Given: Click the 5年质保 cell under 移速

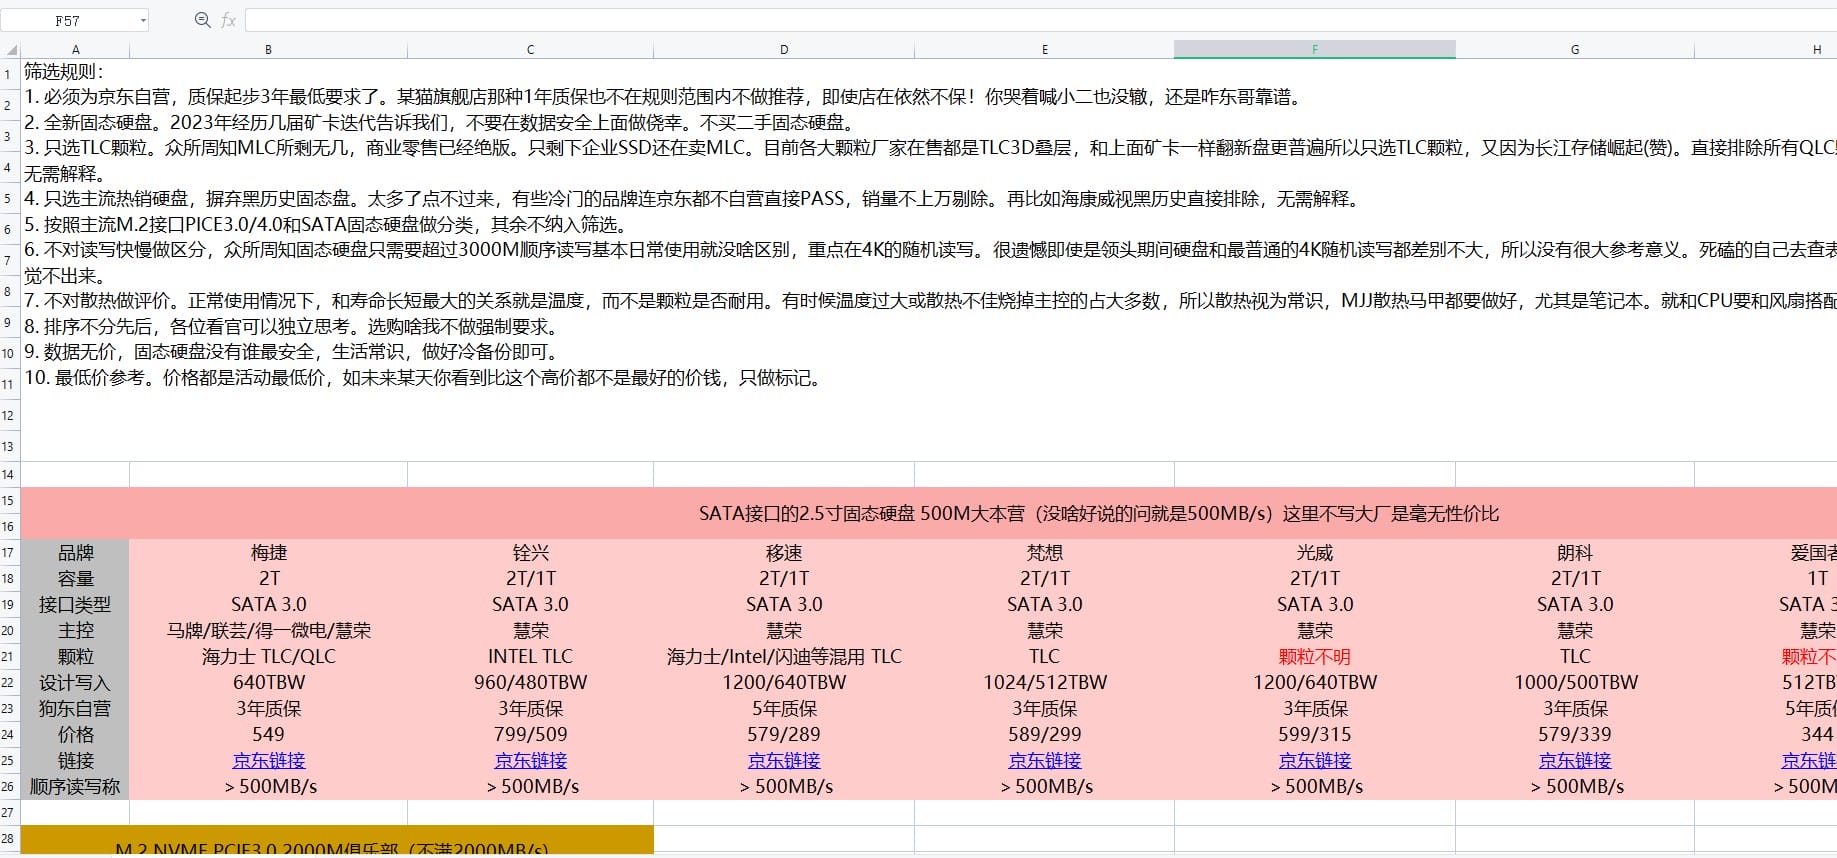Looking at the screenshot, I should (x=784, y=708).
